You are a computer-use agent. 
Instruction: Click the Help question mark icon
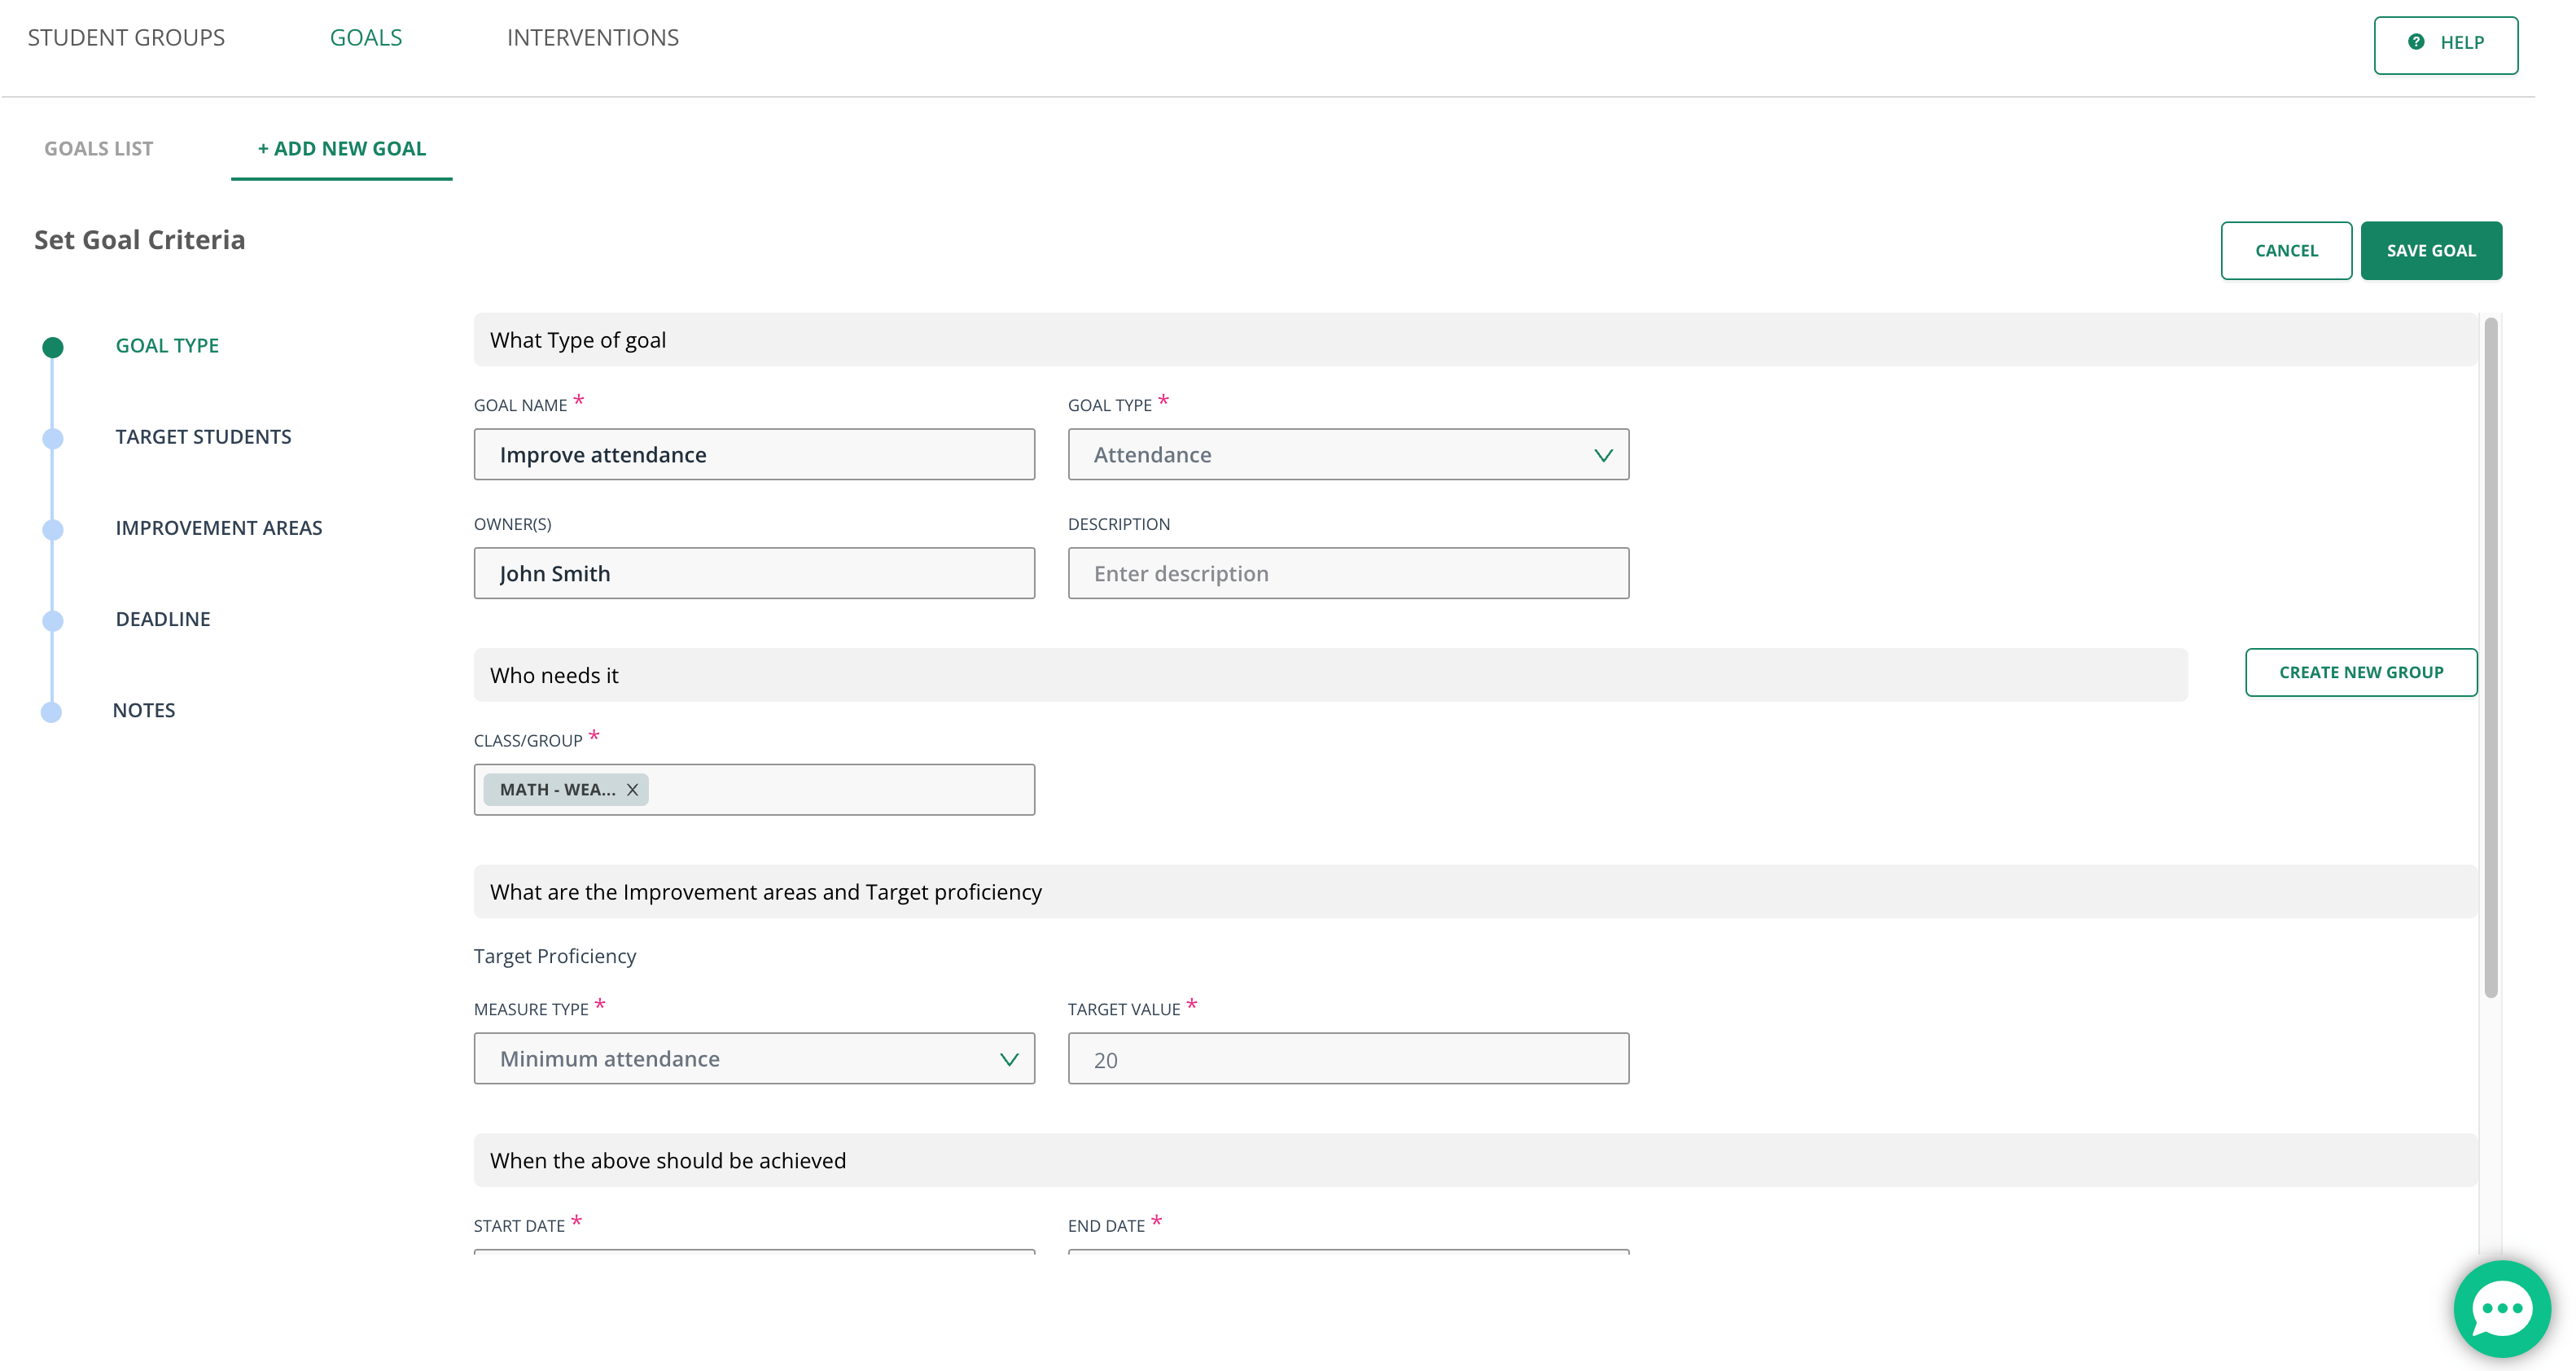click(2416, 42)
